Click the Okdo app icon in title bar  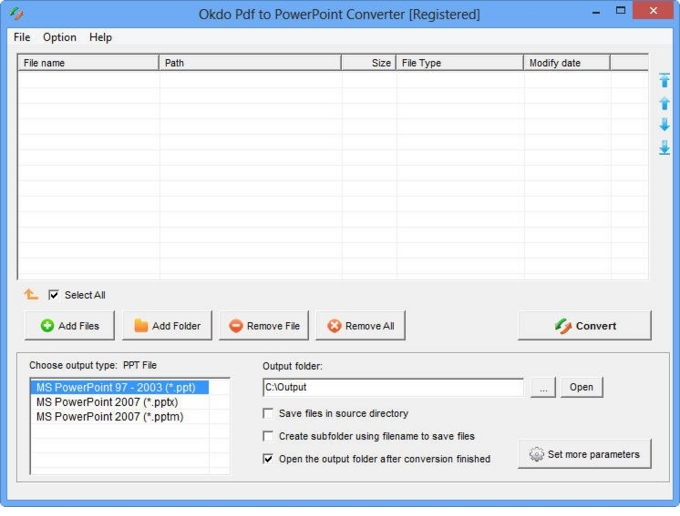tap(16, 14)
